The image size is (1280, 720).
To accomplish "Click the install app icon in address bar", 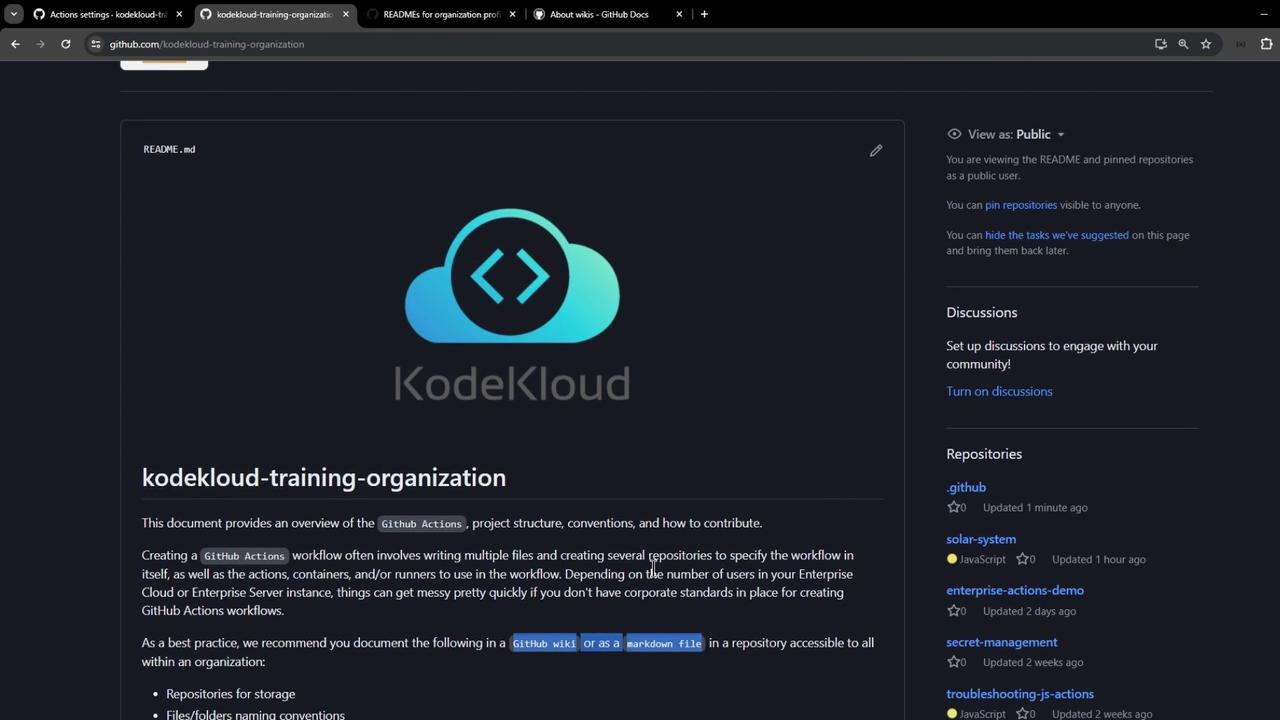I will pos(1161,44).
